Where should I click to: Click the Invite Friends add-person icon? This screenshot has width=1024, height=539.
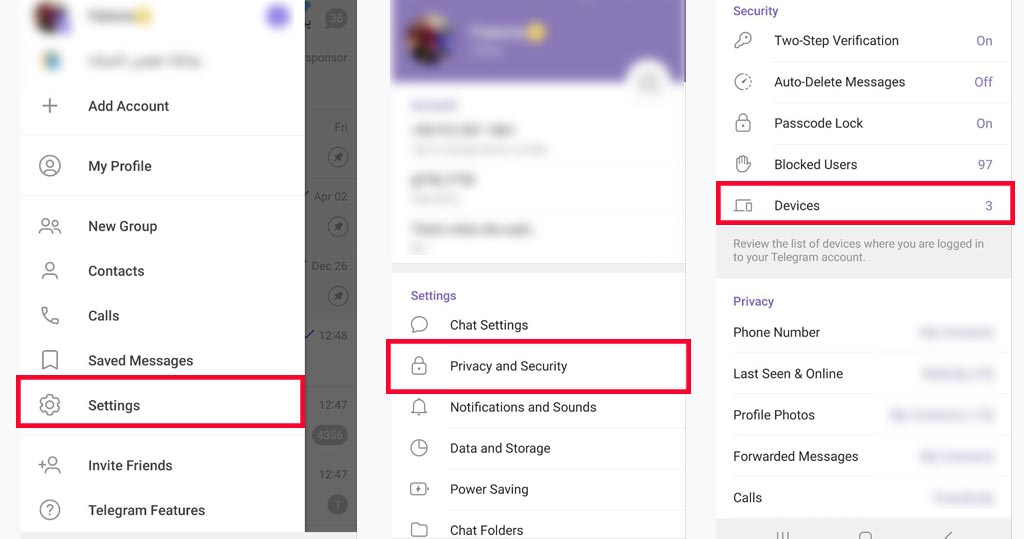click(x=50, y=465)
